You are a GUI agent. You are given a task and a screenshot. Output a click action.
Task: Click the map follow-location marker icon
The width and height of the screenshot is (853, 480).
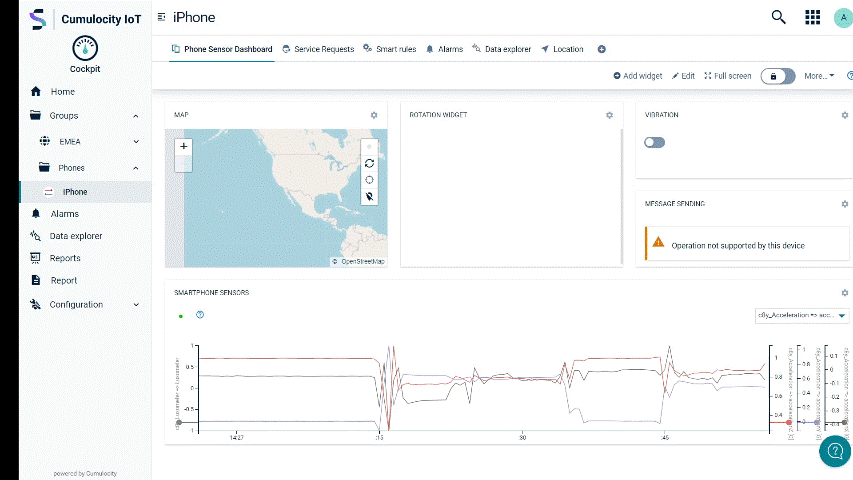pyautogui.click(x=369, y=196)
